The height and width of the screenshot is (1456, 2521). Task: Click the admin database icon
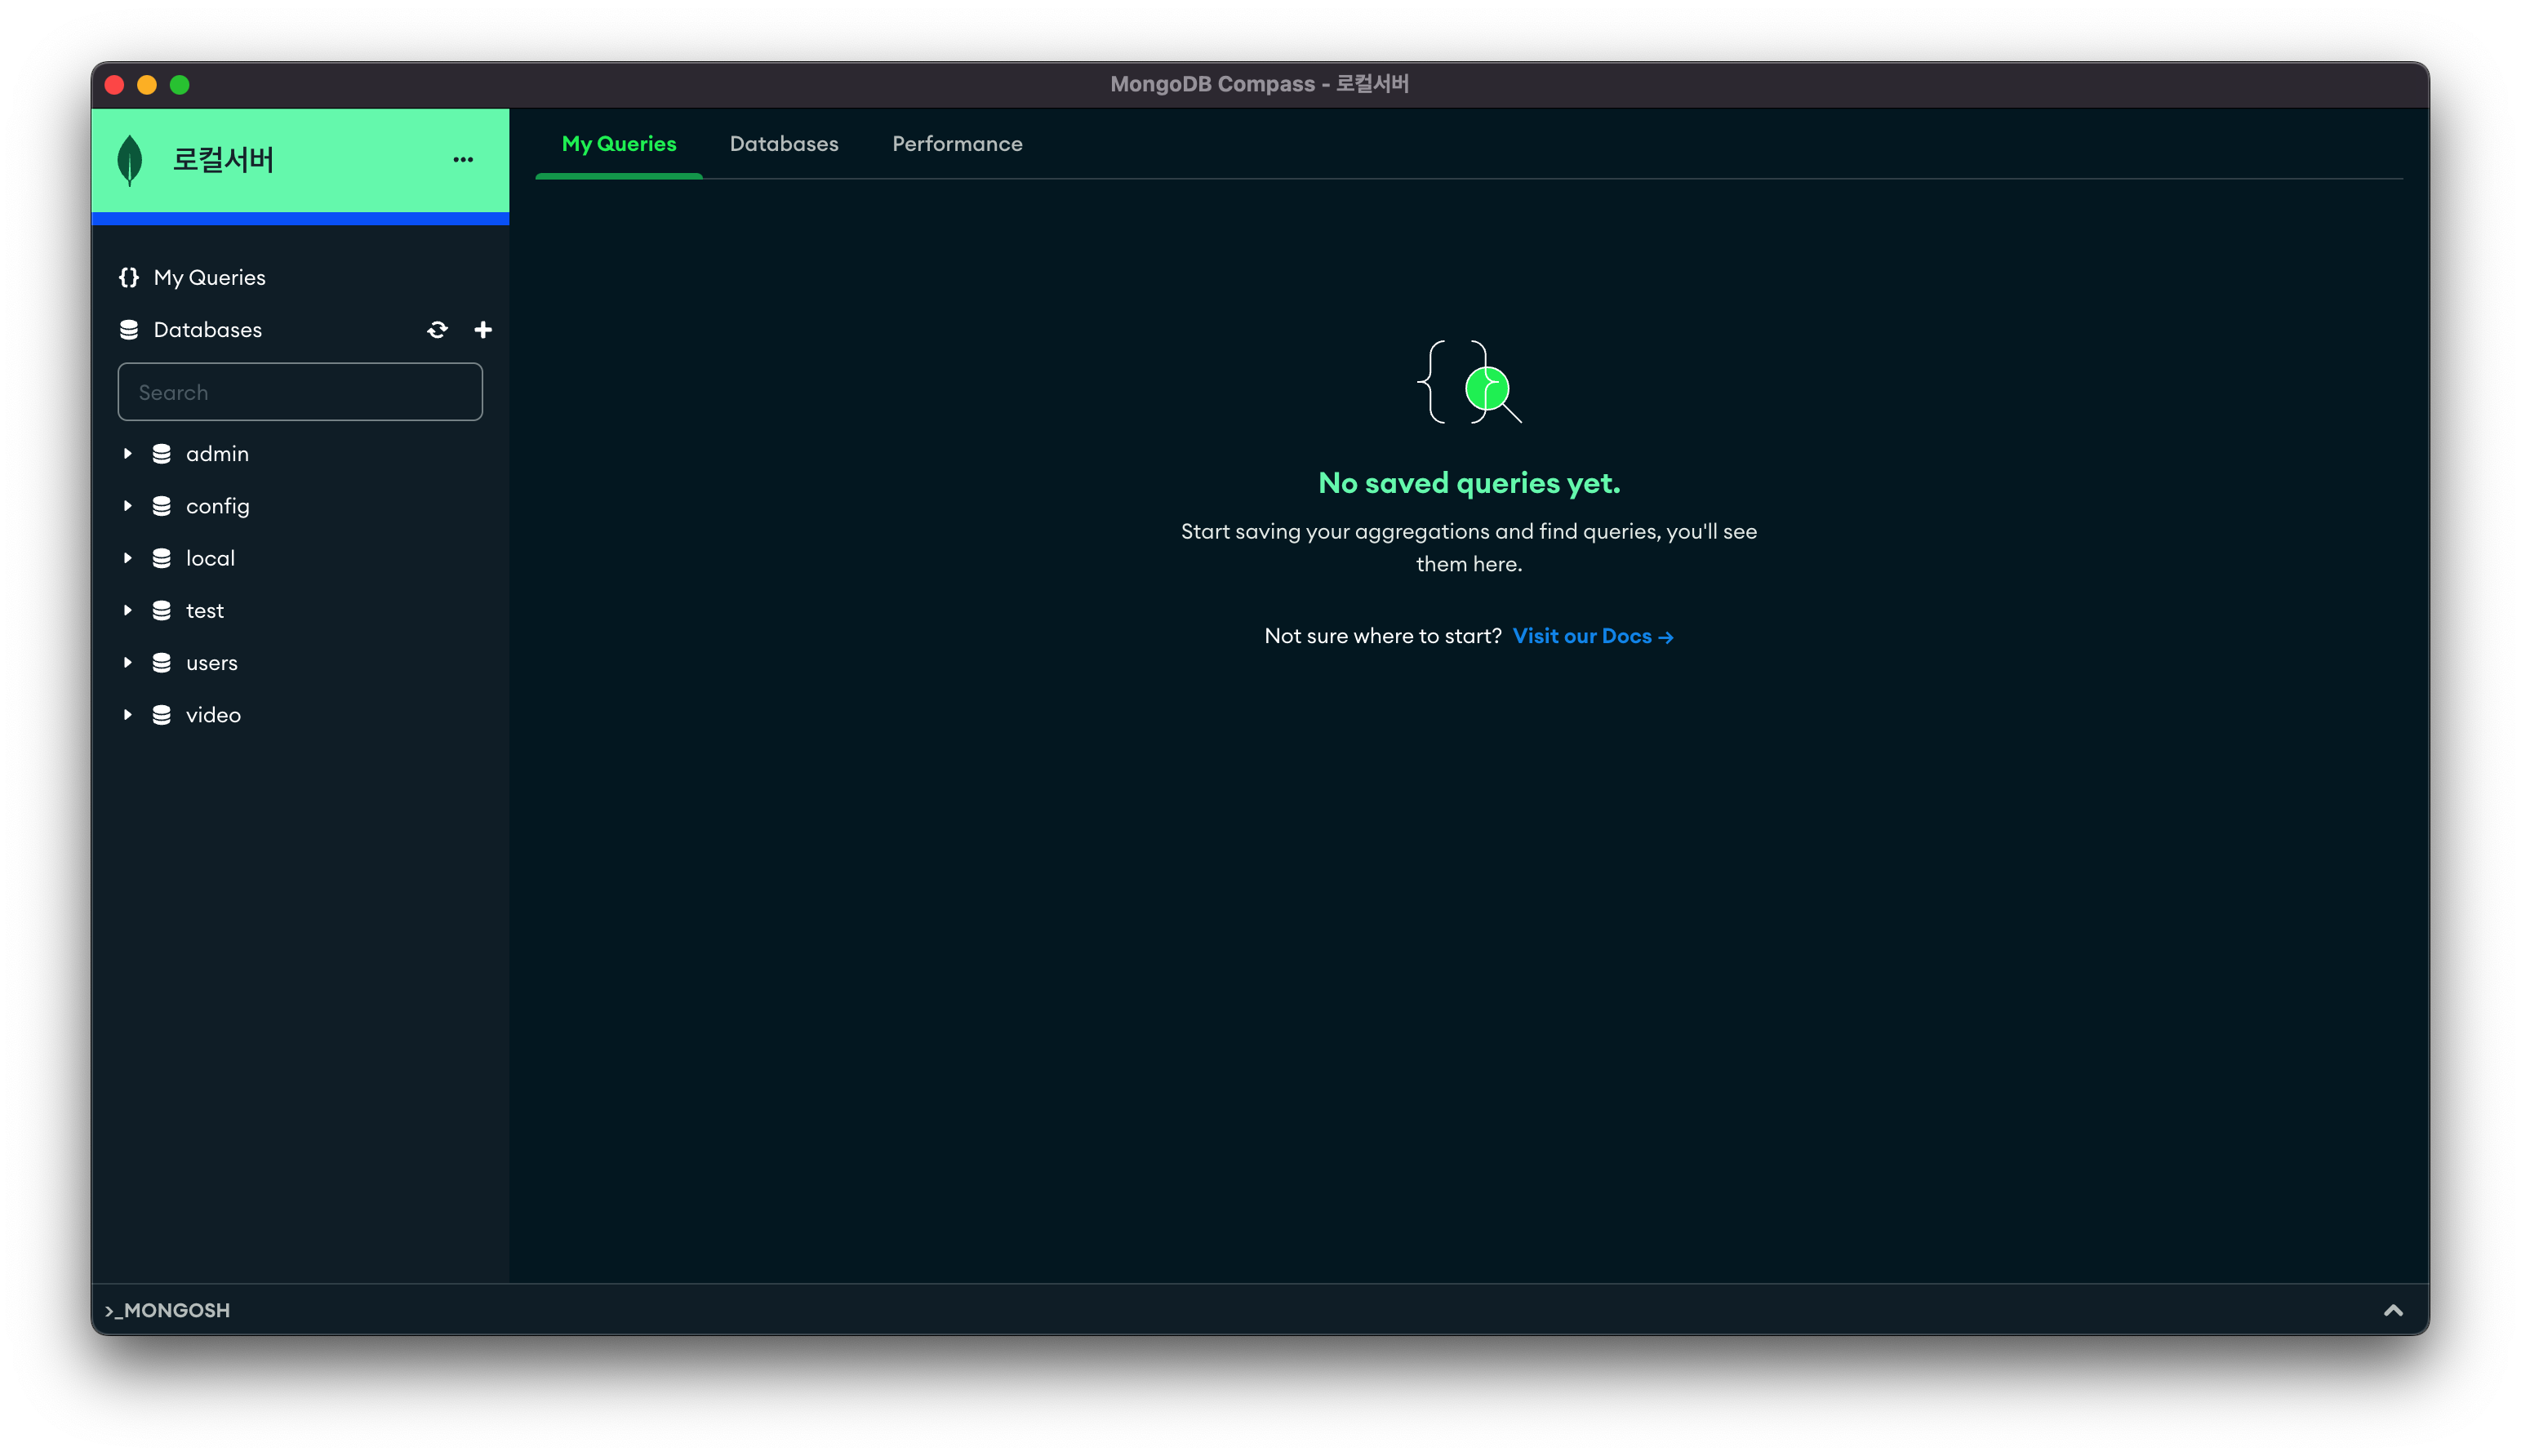(x=161, y=454)
